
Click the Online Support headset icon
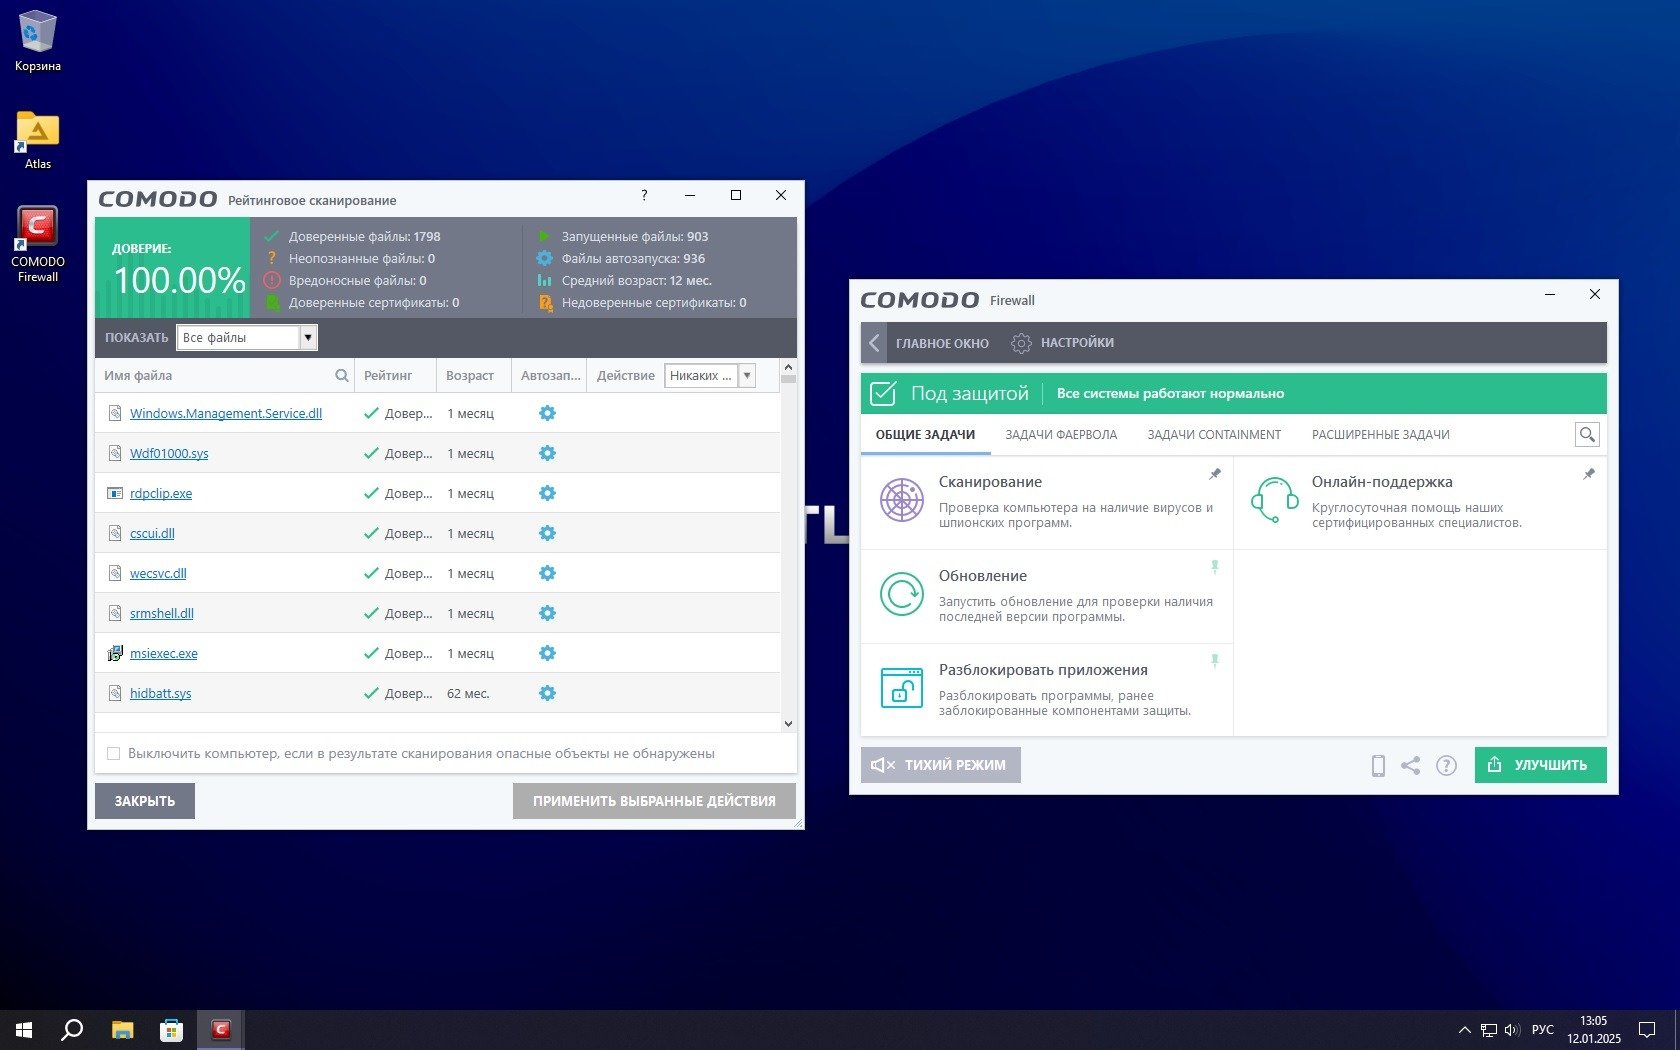[1274, 500]
